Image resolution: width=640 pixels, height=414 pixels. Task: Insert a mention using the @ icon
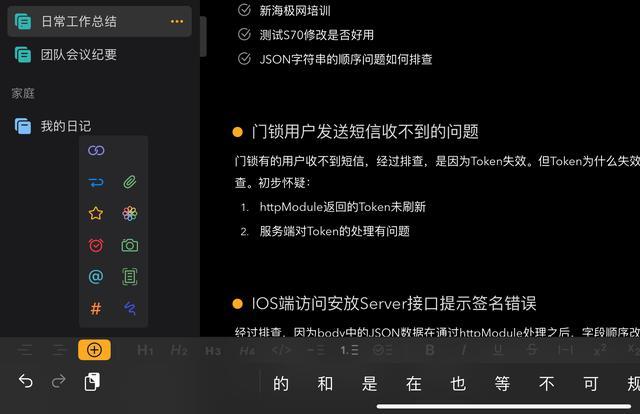(96, 276)
